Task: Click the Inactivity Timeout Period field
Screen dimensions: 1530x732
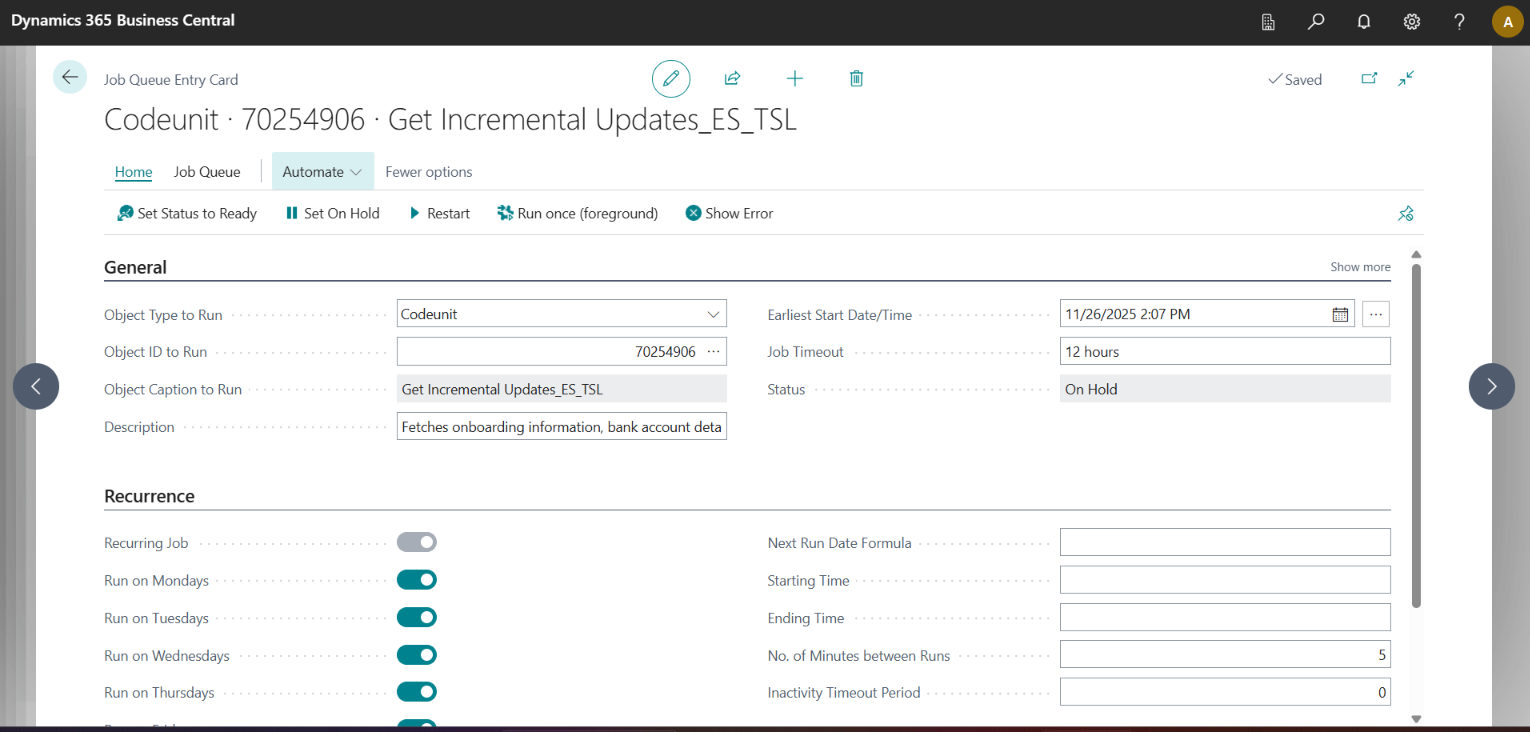Action: pos(1225,692)
